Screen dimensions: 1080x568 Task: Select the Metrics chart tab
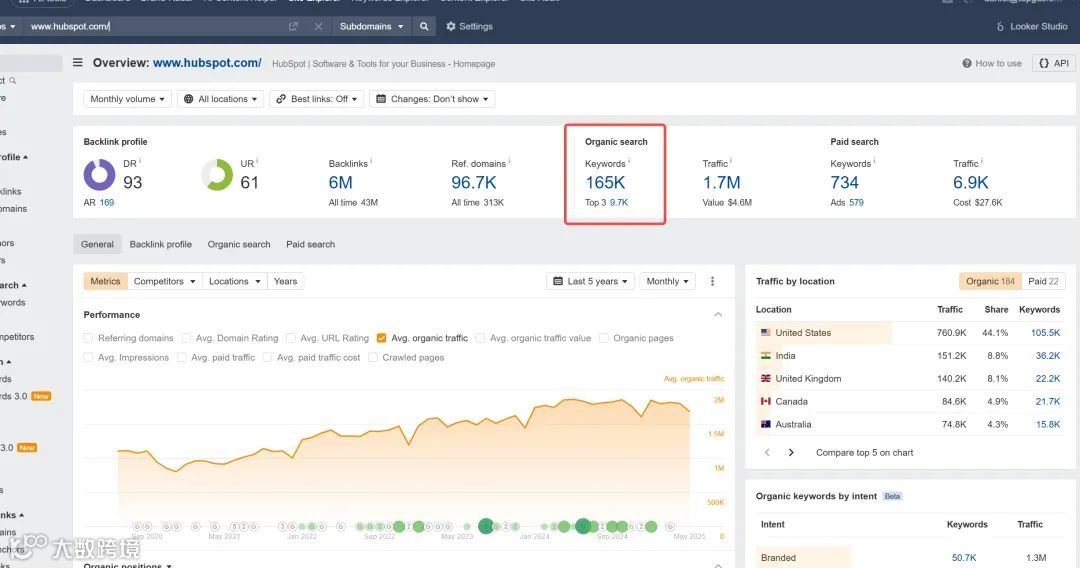pyautogui.click(x=105, y=281)
